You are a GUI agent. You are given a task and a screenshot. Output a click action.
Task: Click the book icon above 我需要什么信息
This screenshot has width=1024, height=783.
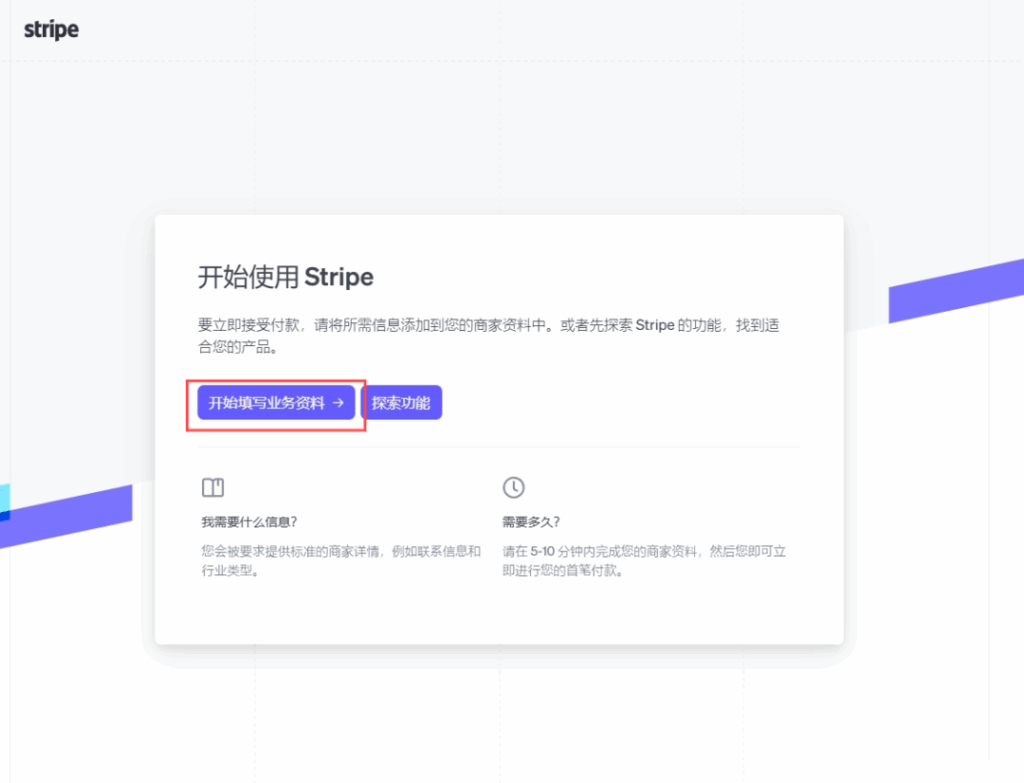pyautogui.click(x=213, y=487)
